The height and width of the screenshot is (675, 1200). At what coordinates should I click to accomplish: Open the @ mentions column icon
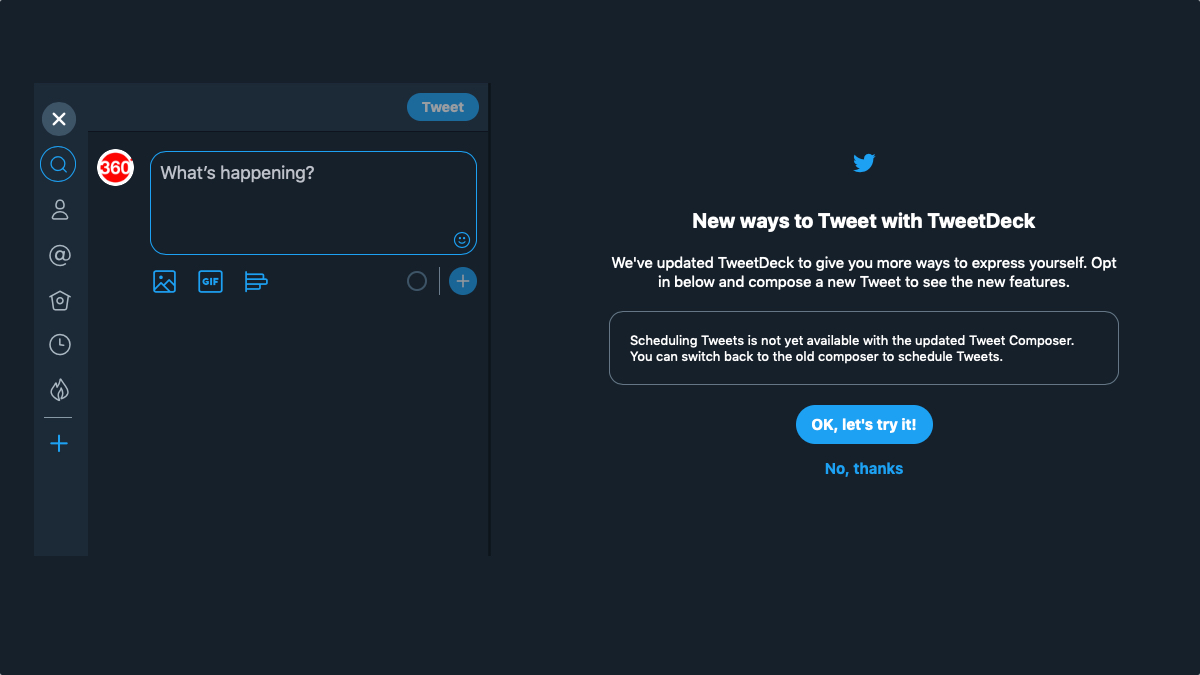click(x=59, y=255)
